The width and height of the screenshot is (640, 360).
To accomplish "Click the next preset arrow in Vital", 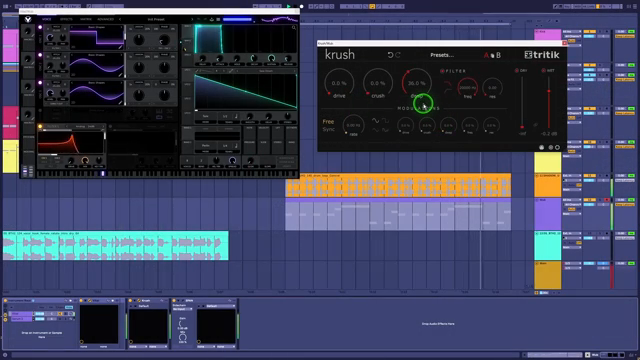I will [x=192, y=19].
